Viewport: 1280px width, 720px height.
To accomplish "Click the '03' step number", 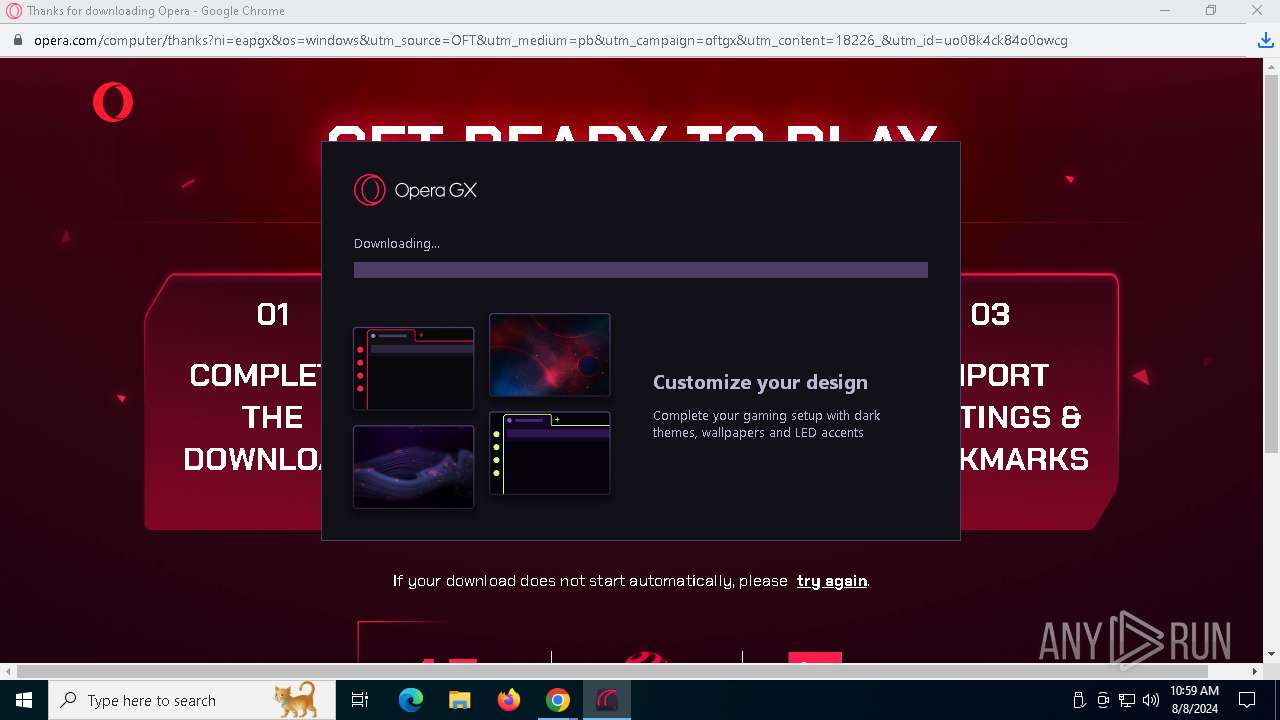I will [990, 314].
